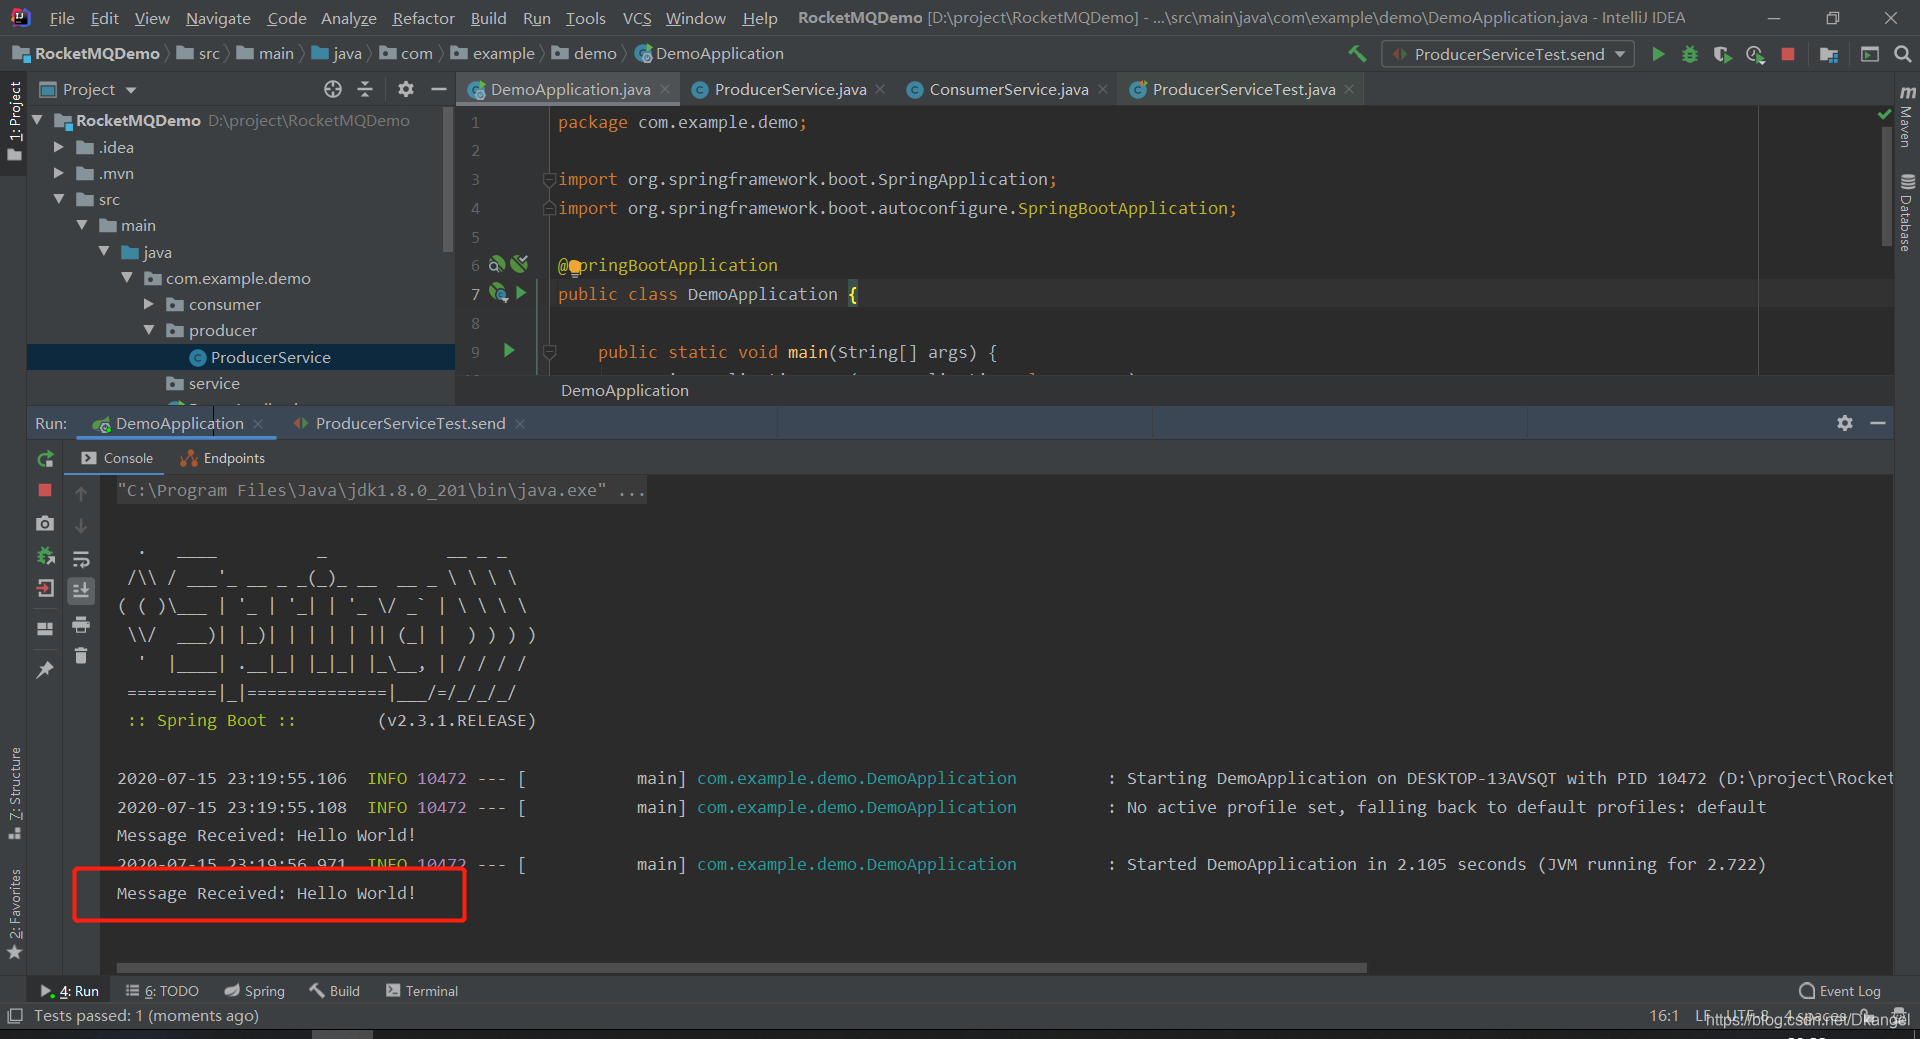Open Project panel settings gear
The image size is (1920, 1039).
point(405,89)
